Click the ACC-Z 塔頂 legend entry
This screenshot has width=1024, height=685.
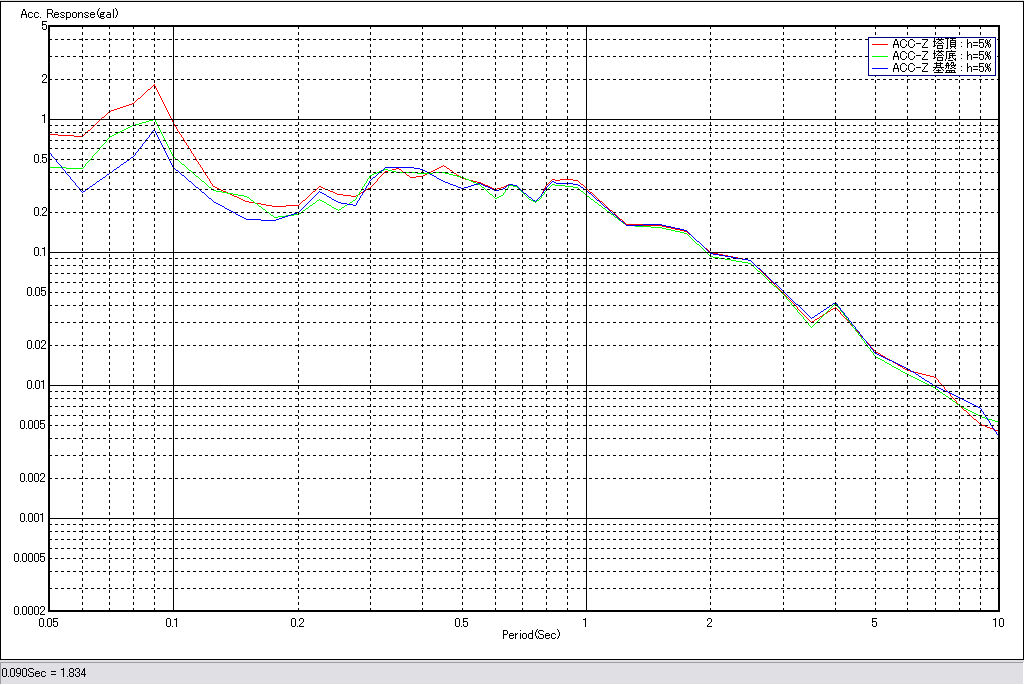pos(942,44)
